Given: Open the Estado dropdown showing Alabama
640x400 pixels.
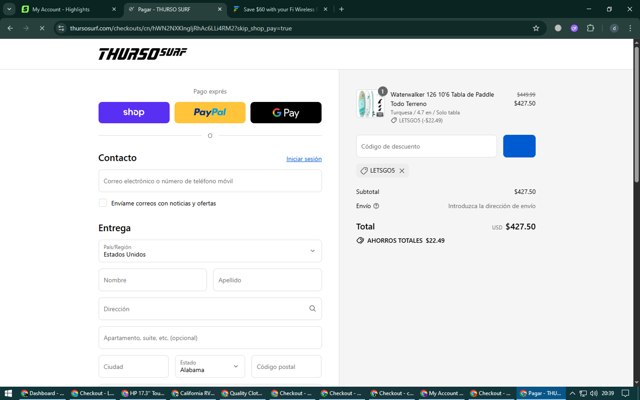Looking at the screenshot, I should 210,367.
